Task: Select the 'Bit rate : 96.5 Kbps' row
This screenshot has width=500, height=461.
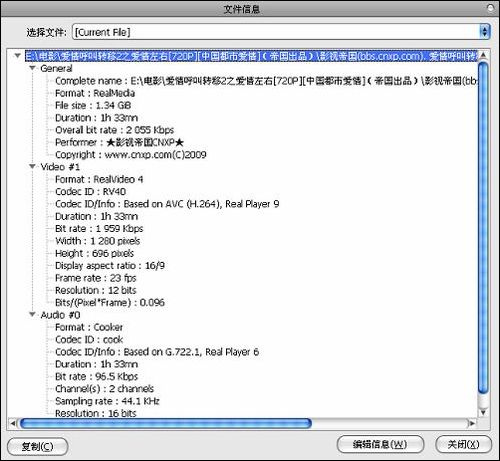Action: (x=96, y=377)
